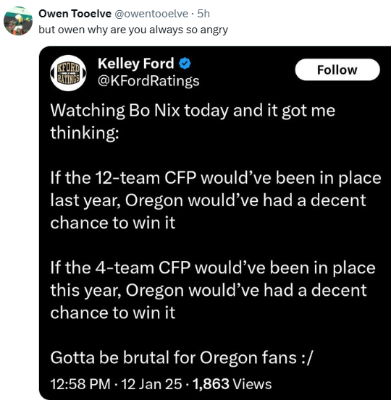
Task: Click the 5h post timestamp
Action: coord(204,13)
